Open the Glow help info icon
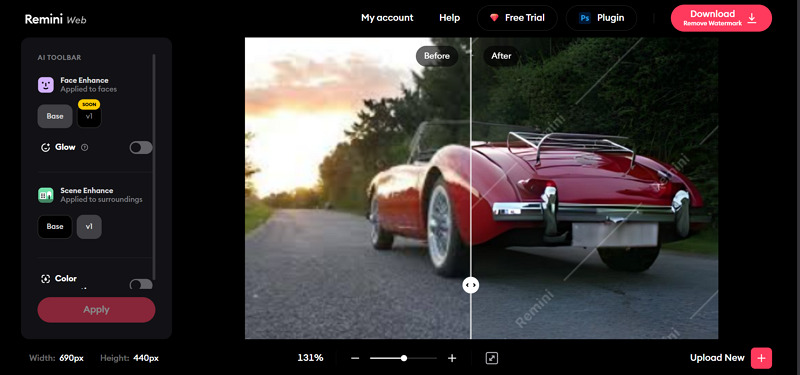Screen dimensions: 800x375 [x=85, y=147]
